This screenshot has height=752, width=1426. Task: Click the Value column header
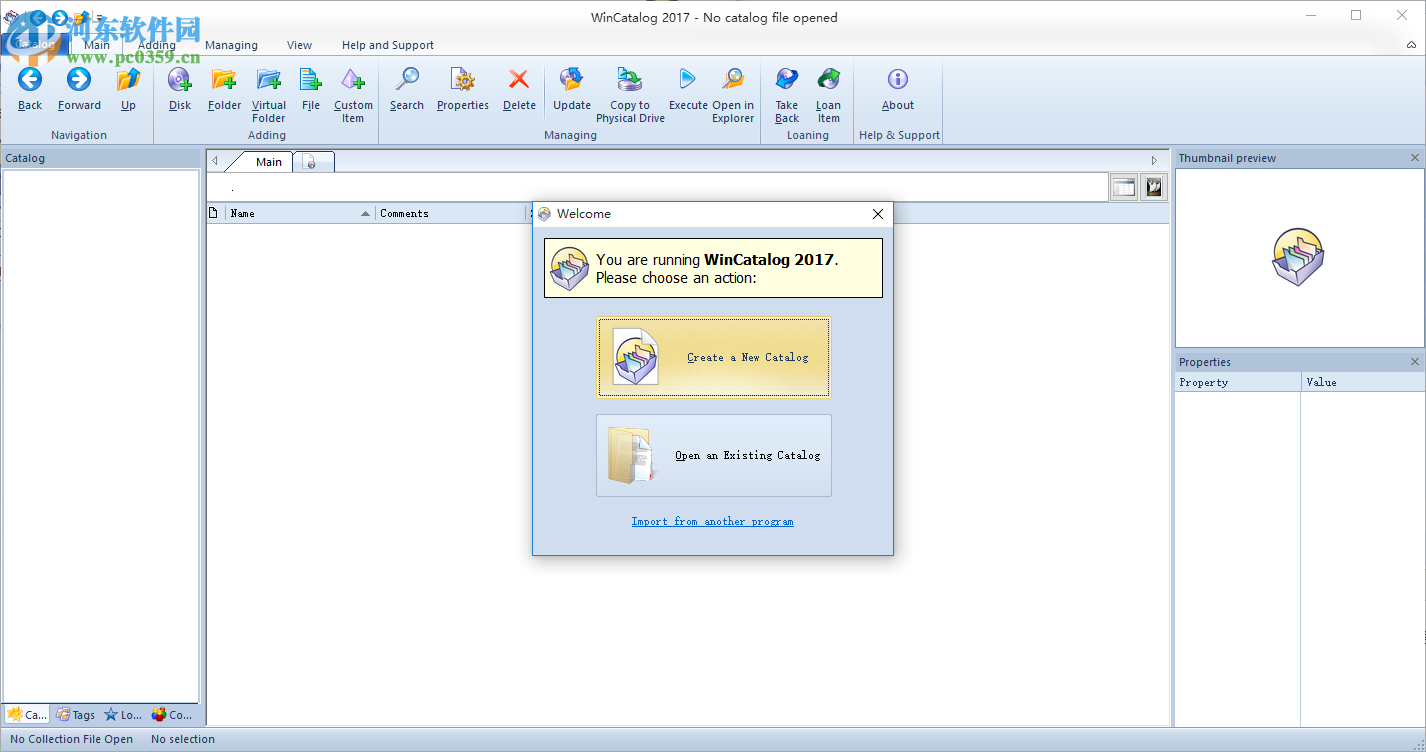1363,382
